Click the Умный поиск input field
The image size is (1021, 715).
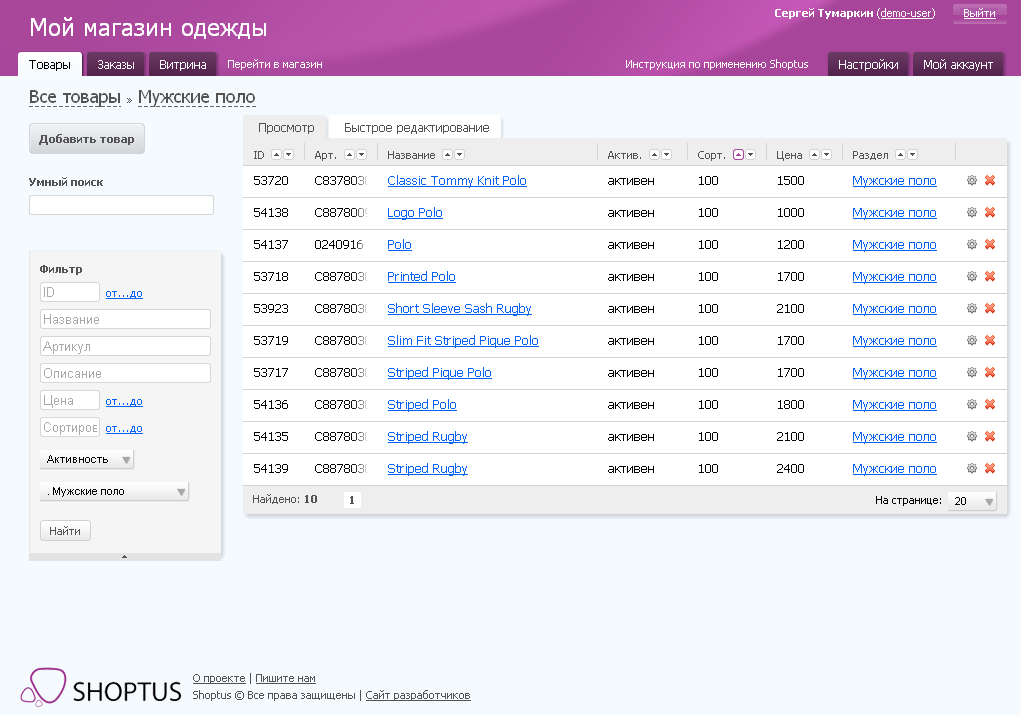click(121, 205)
